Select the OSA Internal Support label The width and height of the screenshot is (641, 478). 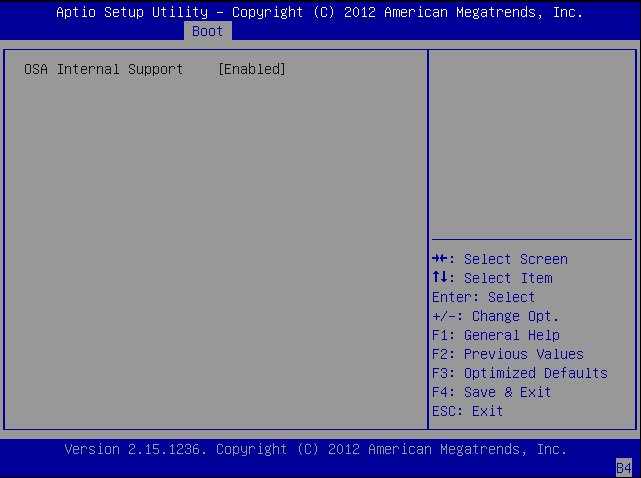tap(103, 69)
